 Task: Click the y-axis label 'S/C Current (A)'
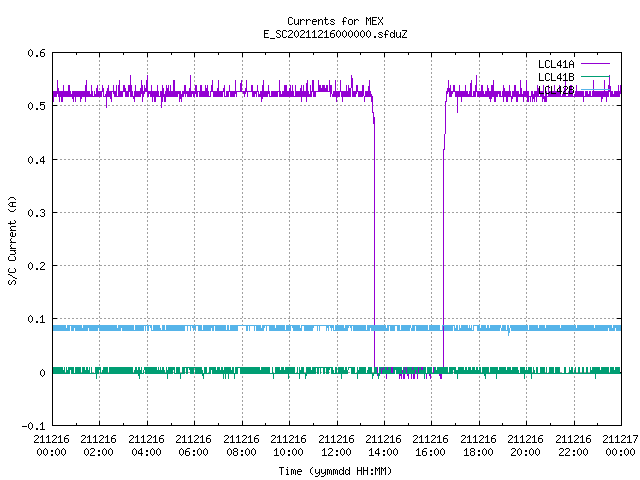tap(13, 240)
